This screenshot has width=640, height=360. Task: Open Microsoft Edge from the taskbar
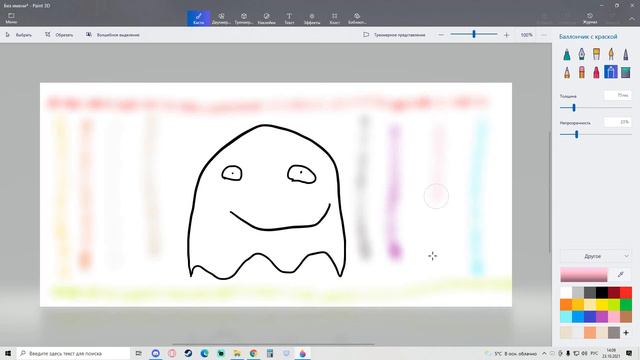(204, 353)
